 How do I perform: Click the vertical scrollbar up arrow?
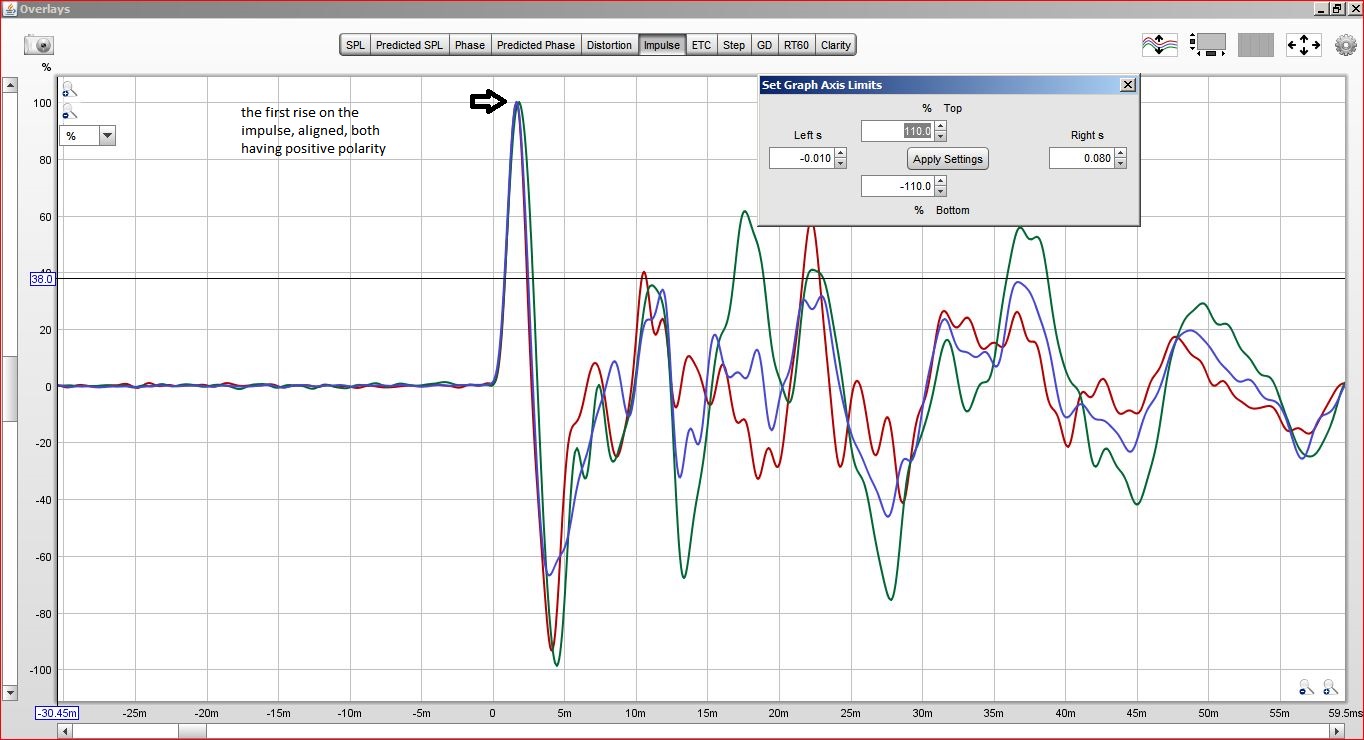click(x=10, y=86)
